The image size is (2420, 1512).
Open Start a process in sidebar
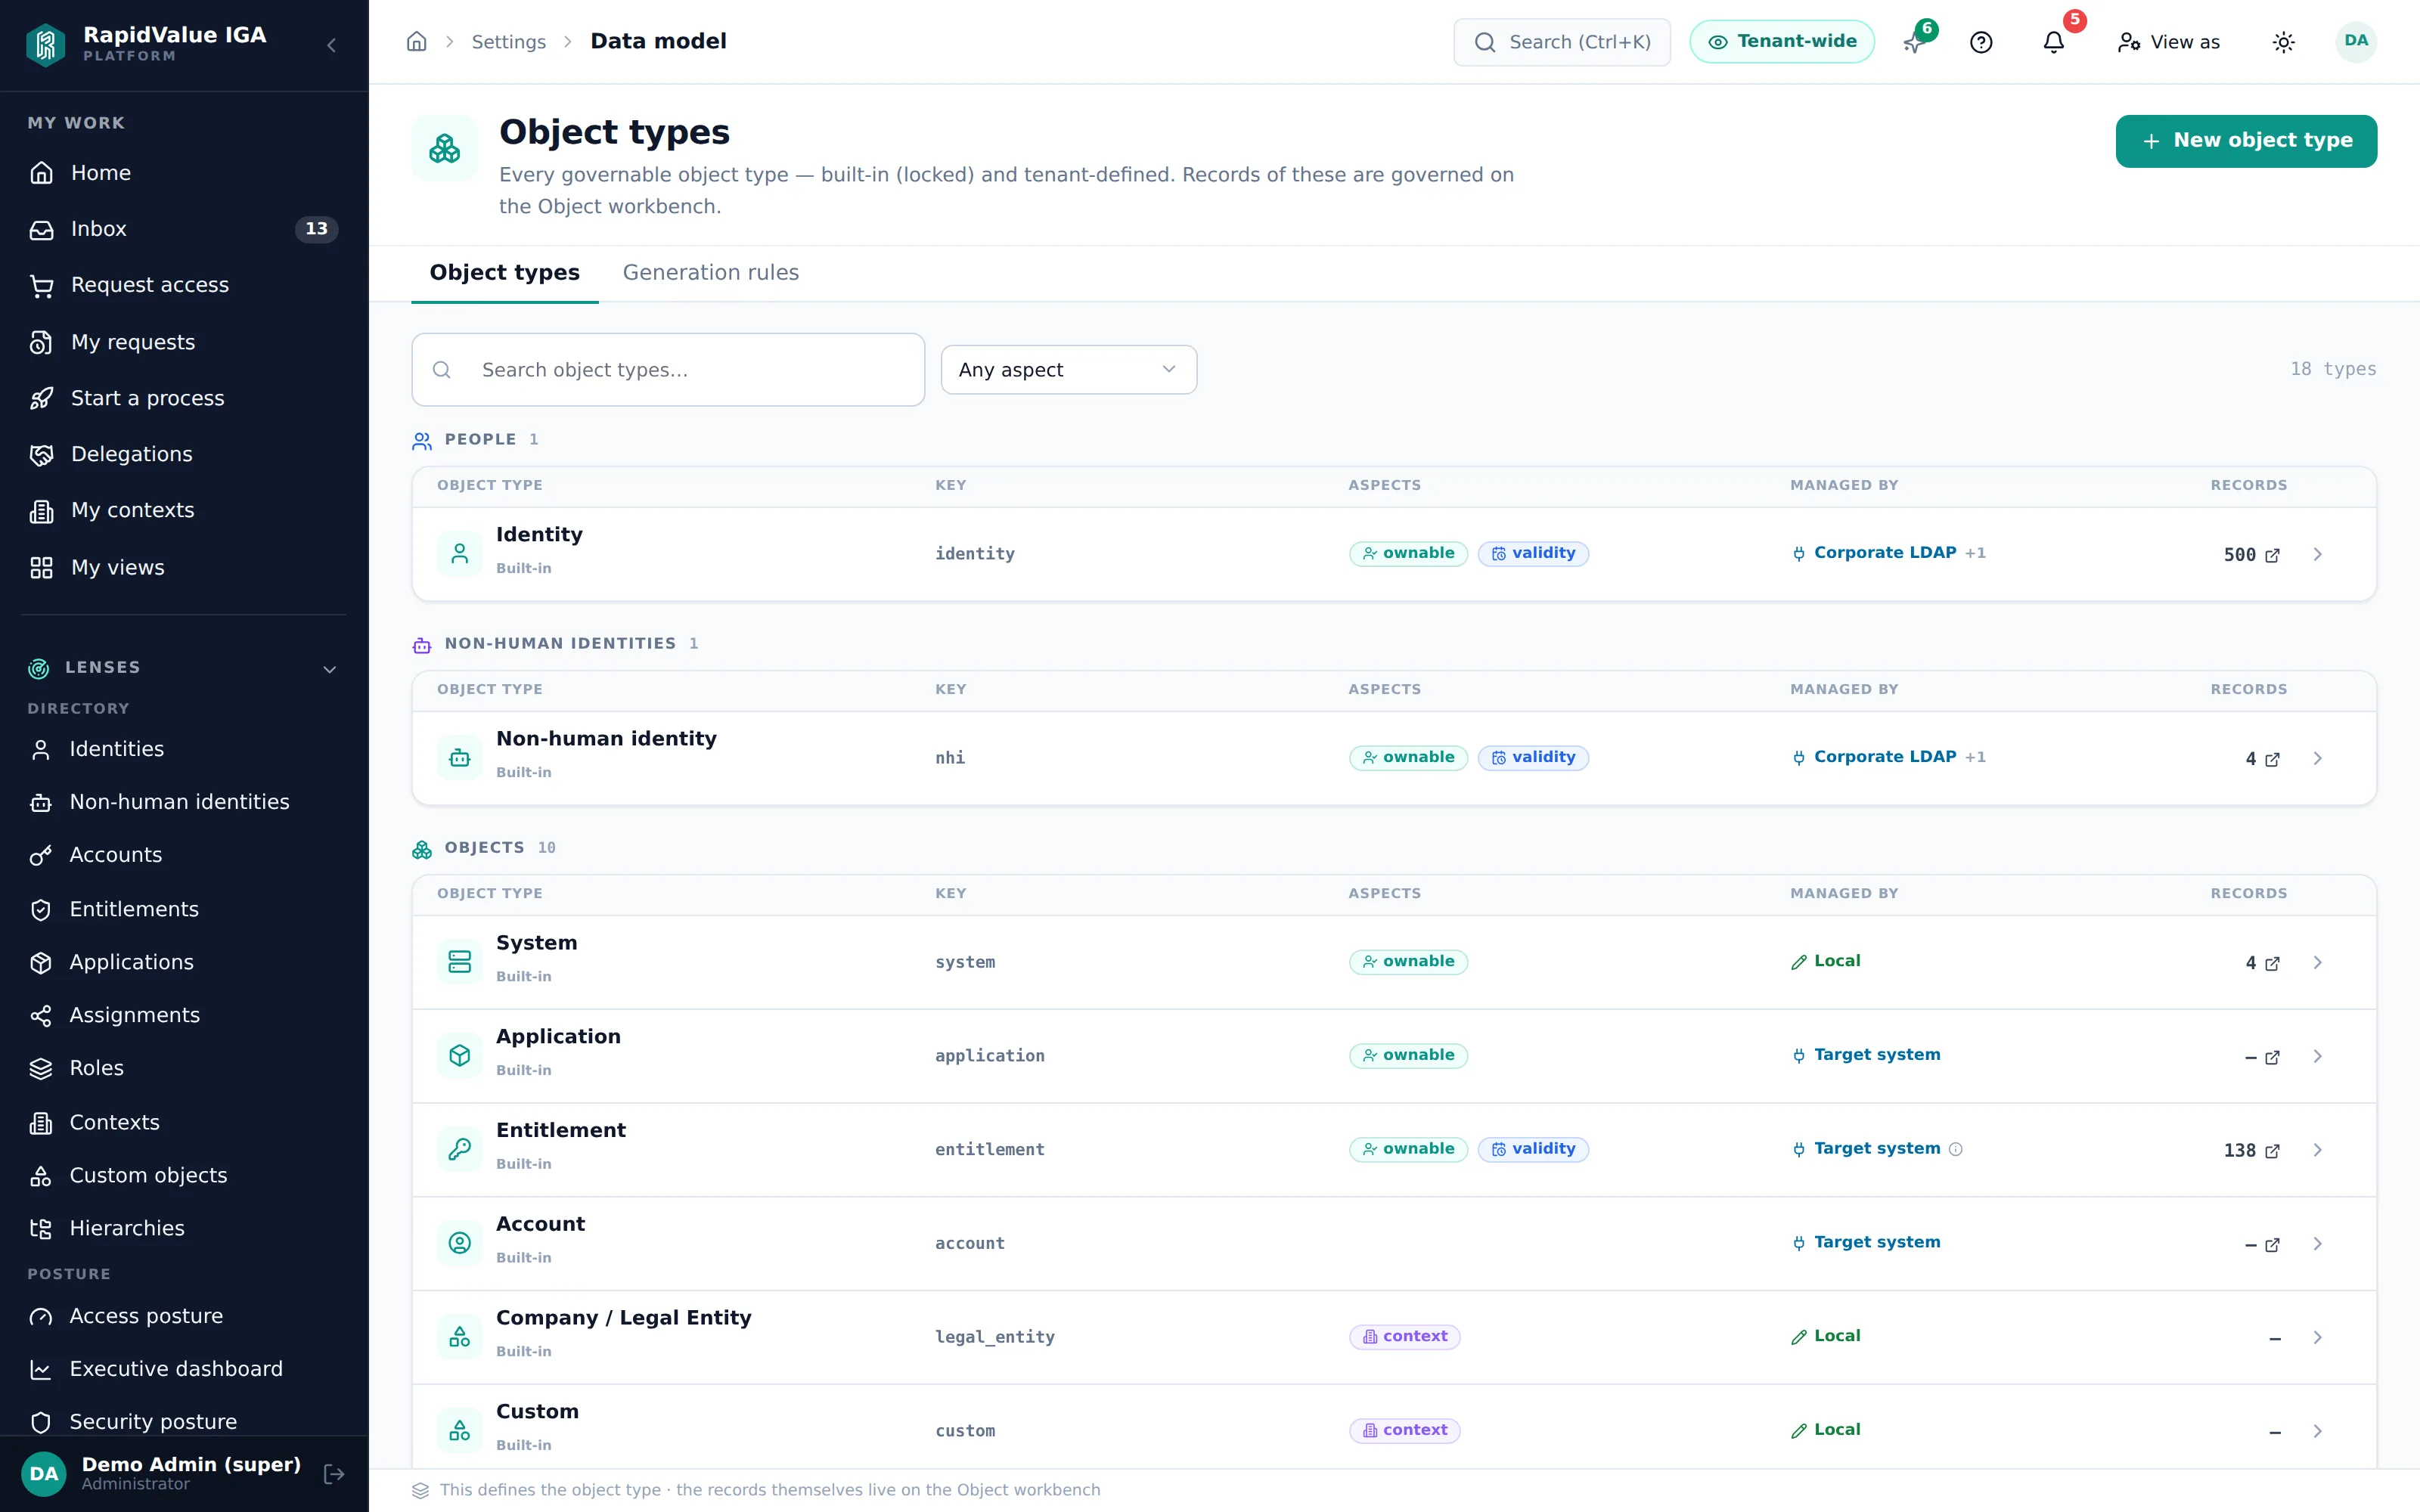(184, 398)
